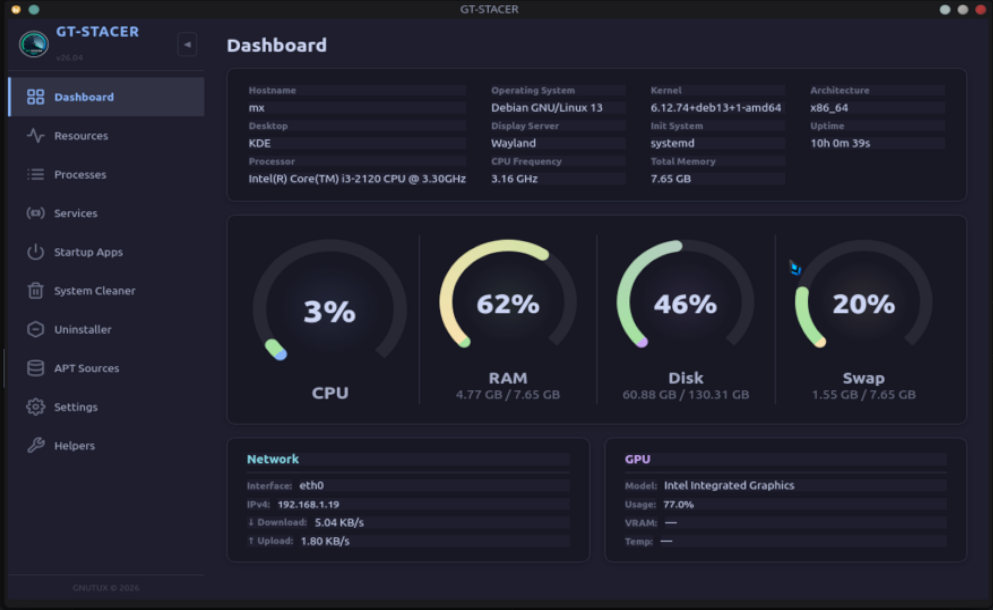Select APT Sources in the sidebar
The height and width of the screenshot is (610, 993).
click(x=106, y=367)
